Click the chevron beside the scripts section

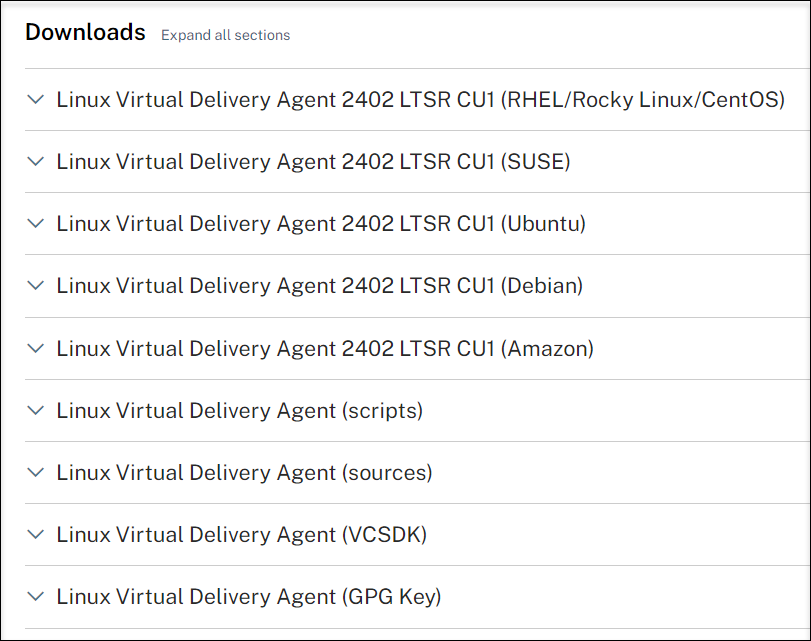[x=36, y=410]
